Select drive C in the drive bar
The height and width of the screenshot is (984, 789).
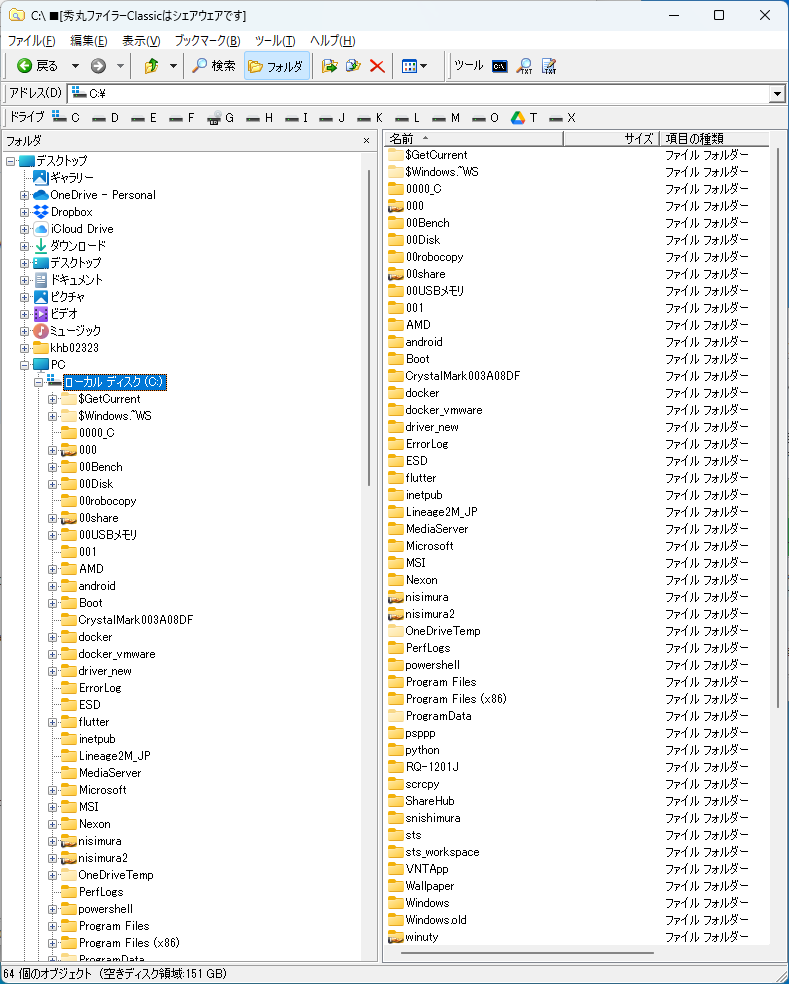67,117
